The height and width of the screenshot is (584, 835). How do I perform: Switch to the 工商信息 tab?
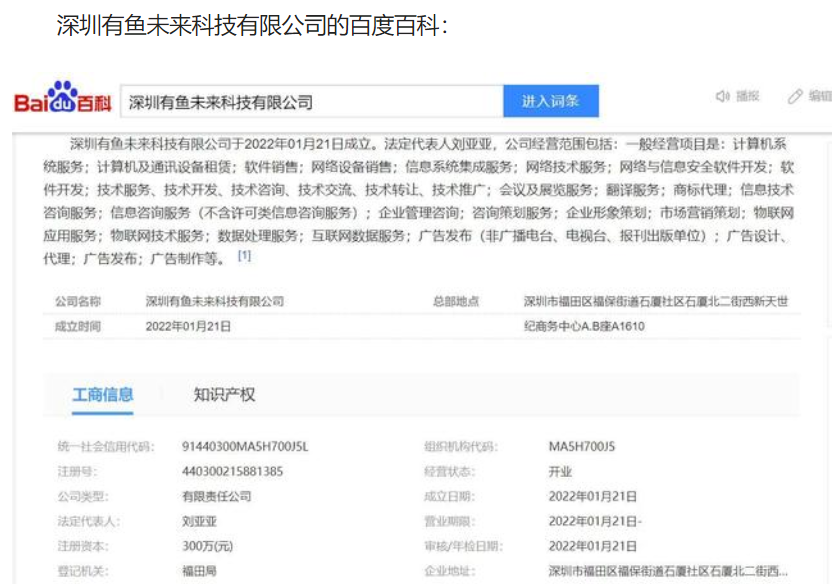(103, 395)
